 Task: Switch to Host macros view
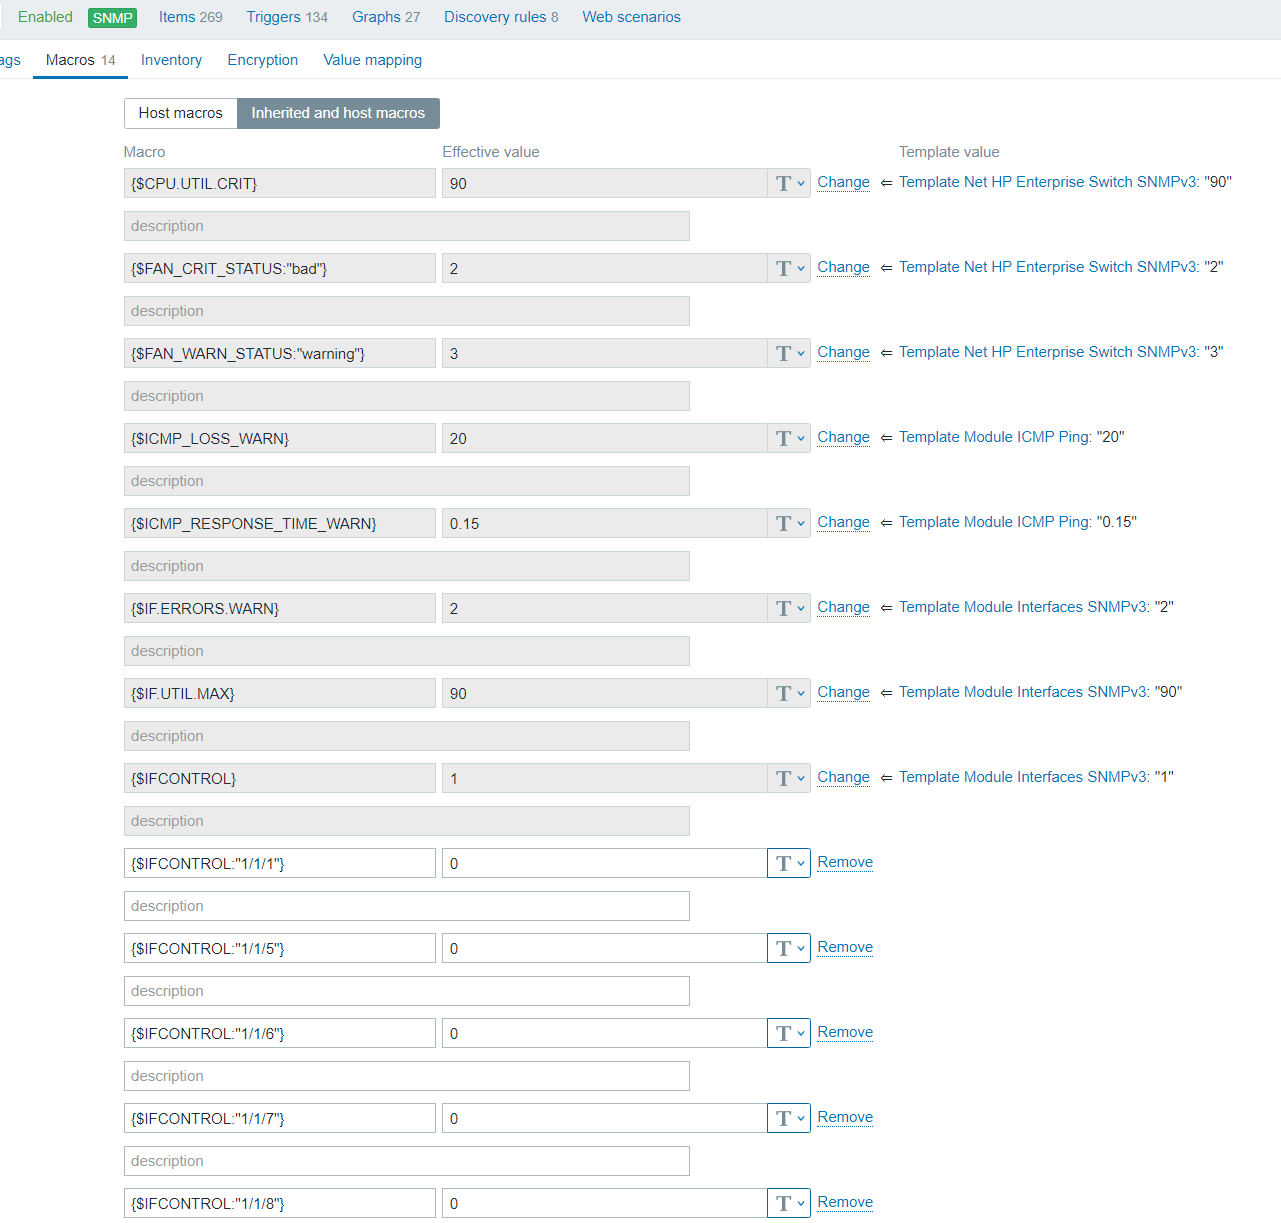(181, 113)
